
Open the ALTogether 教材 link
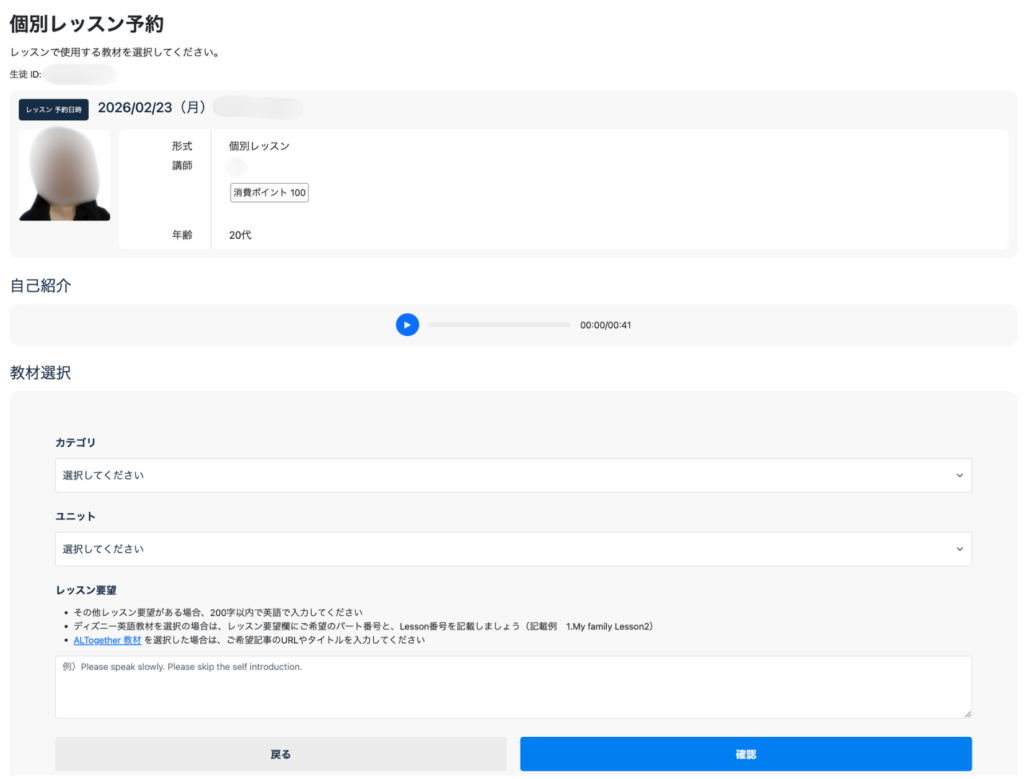tap(107, 640)
